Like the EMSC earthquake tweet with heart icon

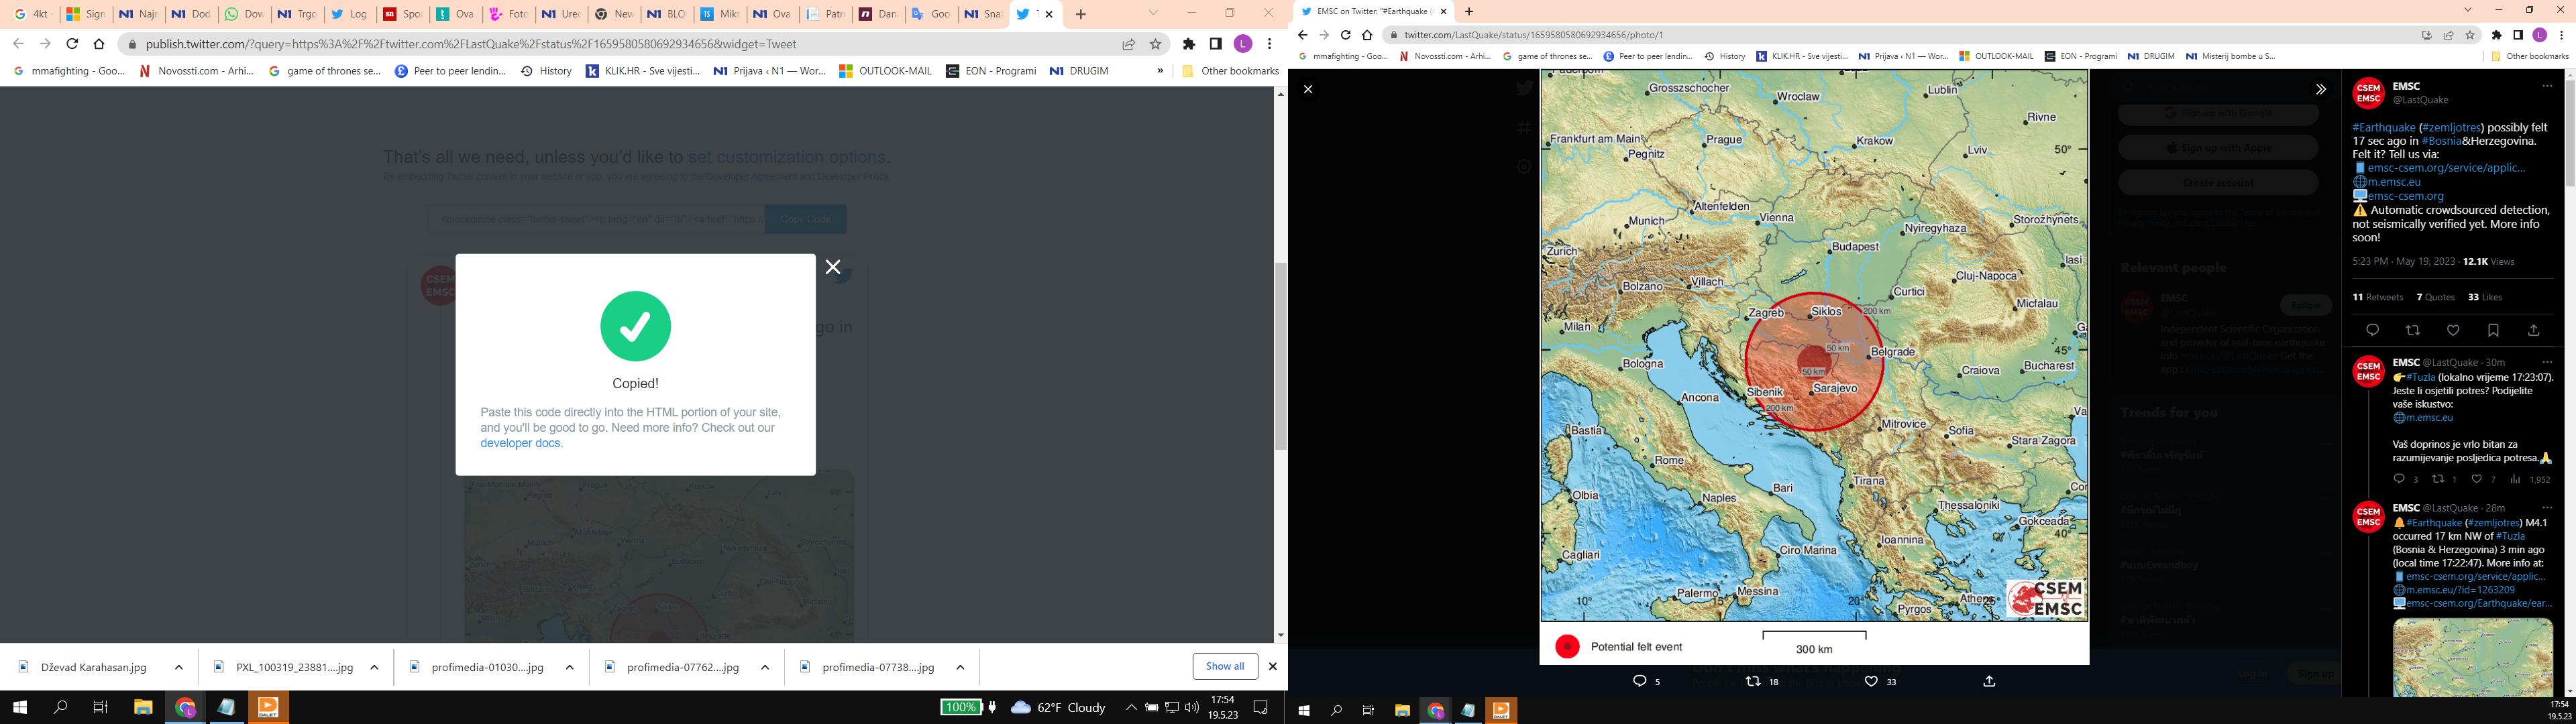(2453, 330)
